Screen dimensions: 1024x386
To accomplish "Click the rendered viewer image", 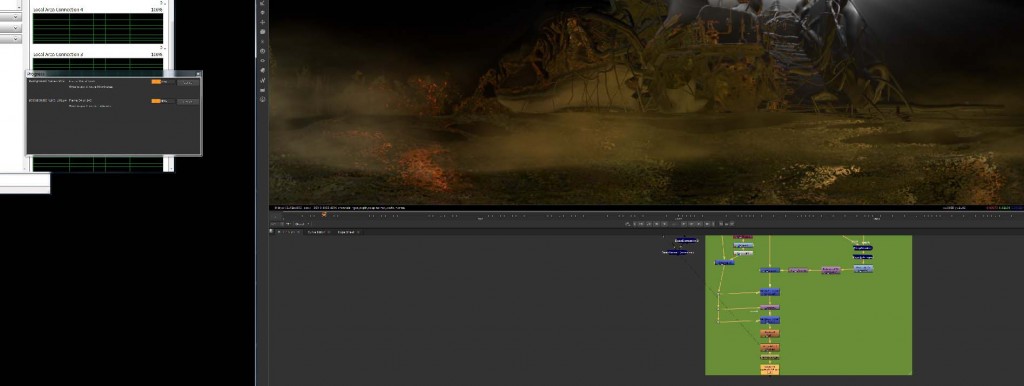I will click(x=647, y=103).
